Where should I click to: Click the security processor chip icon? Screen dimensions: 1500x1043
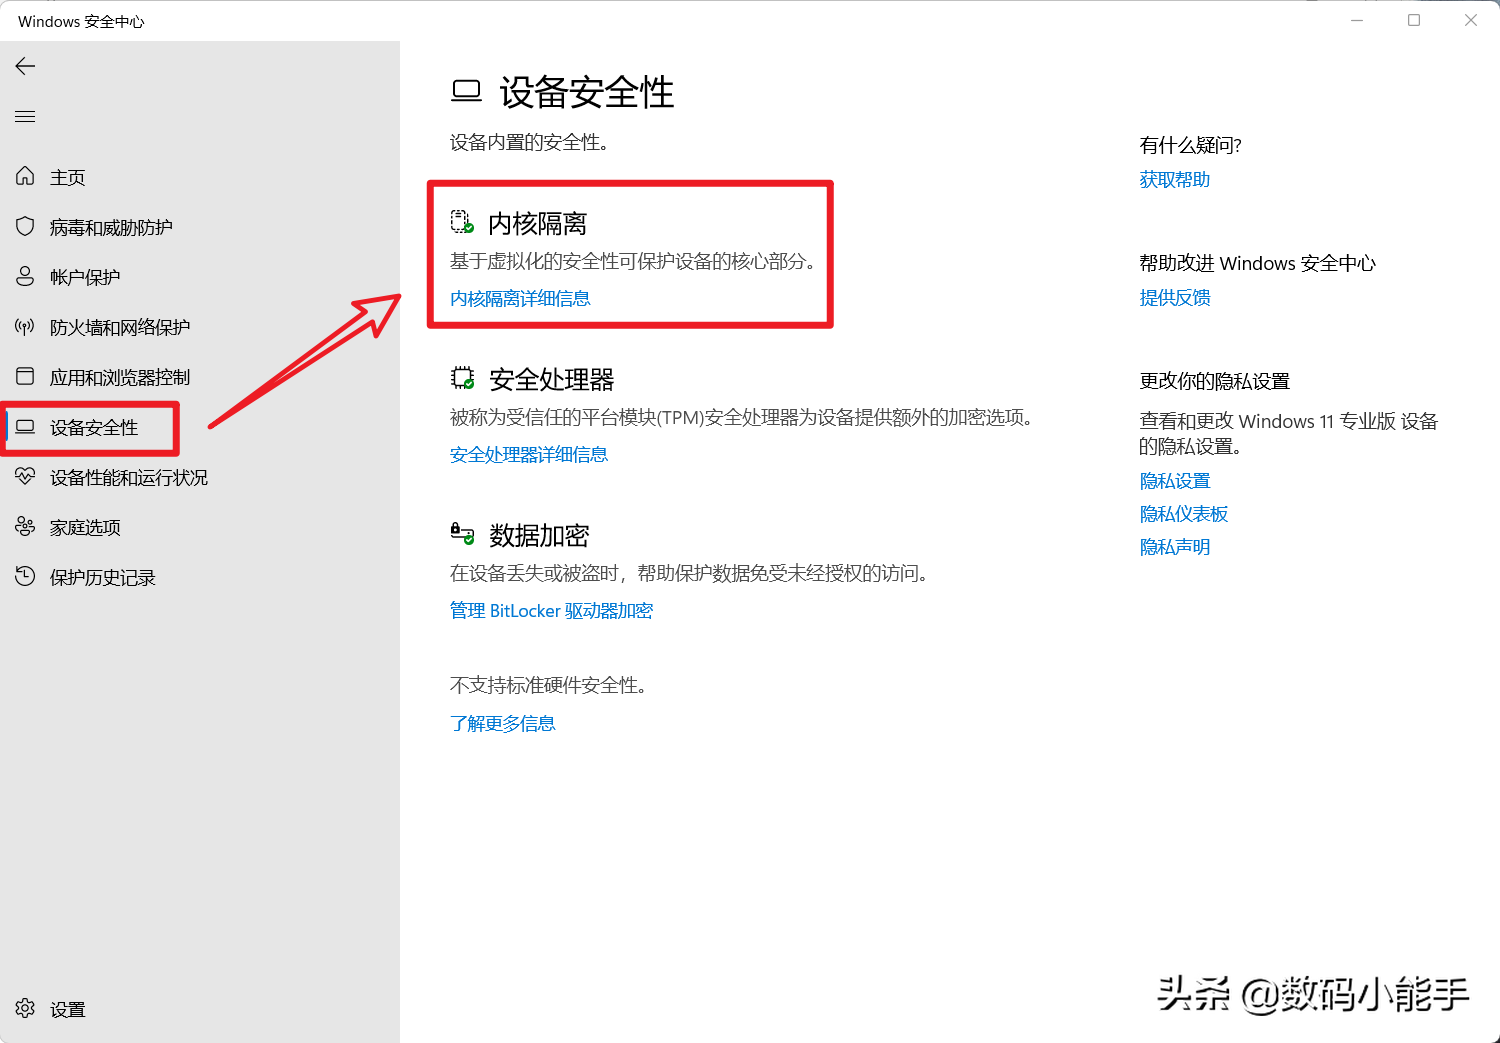point(462,378)
